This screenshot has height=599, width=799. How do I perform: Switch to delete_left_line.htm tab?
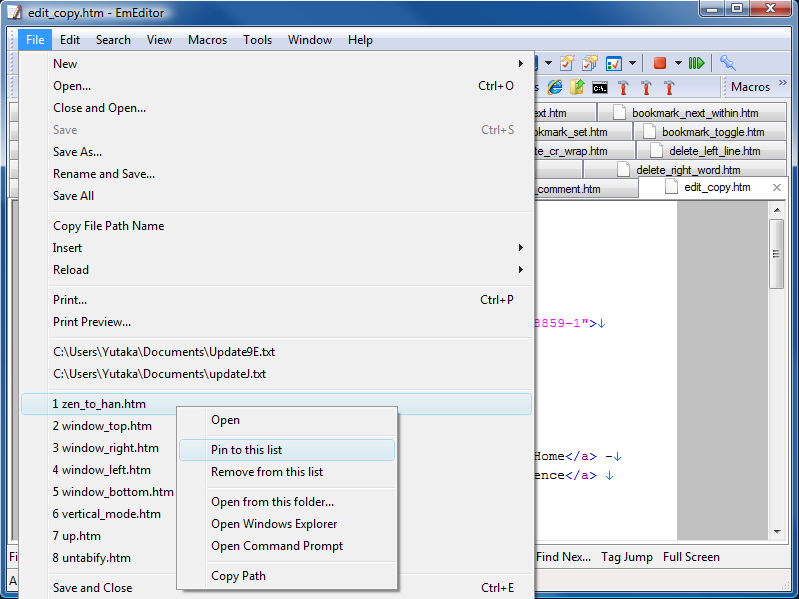pos(711,151)
